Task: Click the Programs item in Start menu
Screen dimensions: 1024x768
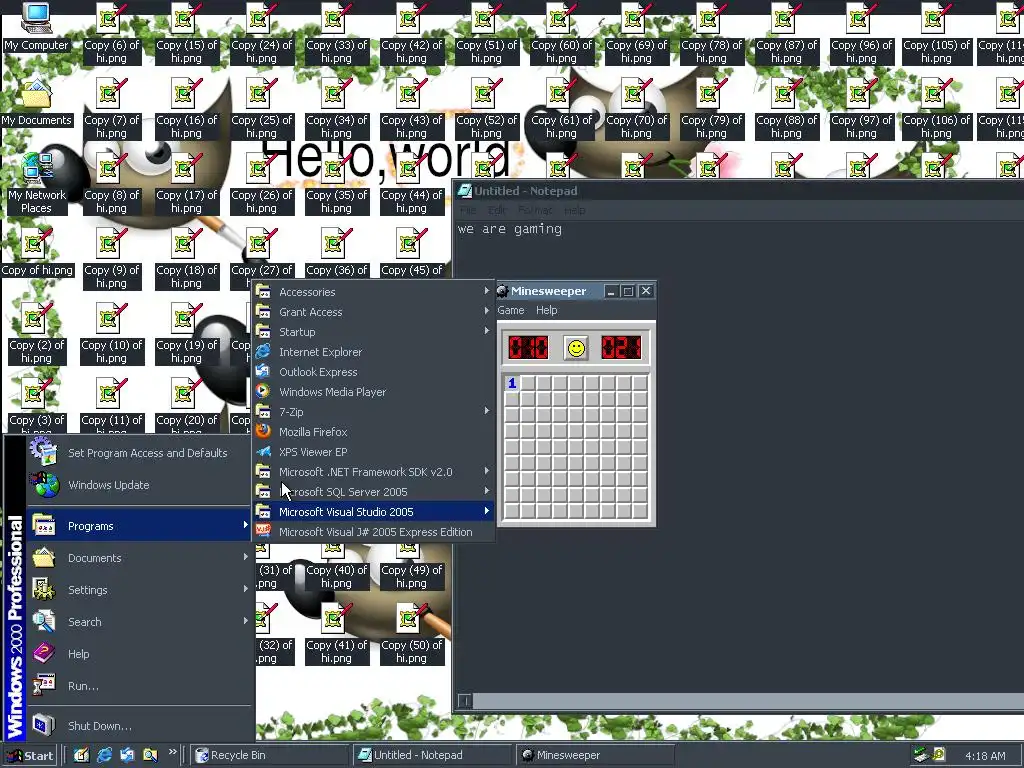Action: 139,526
